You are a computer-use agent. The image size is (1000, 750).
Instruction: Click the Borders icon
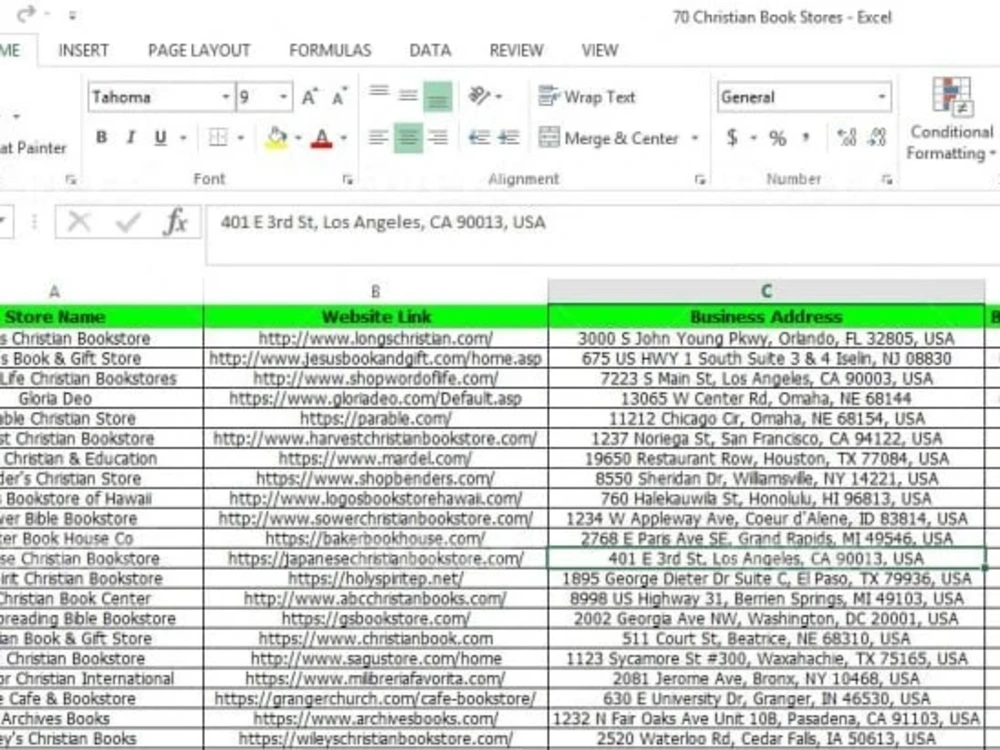218,138
